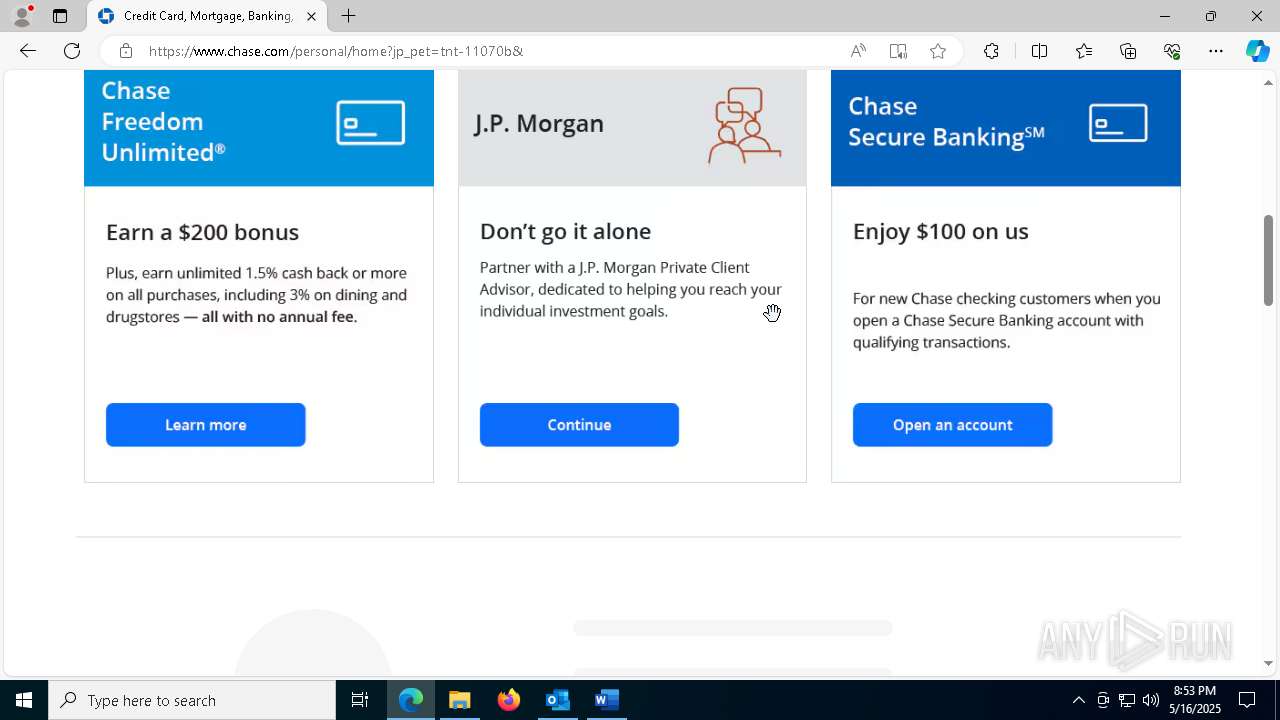
Task: Click the taskbar search box
Action: pos(192,700)
